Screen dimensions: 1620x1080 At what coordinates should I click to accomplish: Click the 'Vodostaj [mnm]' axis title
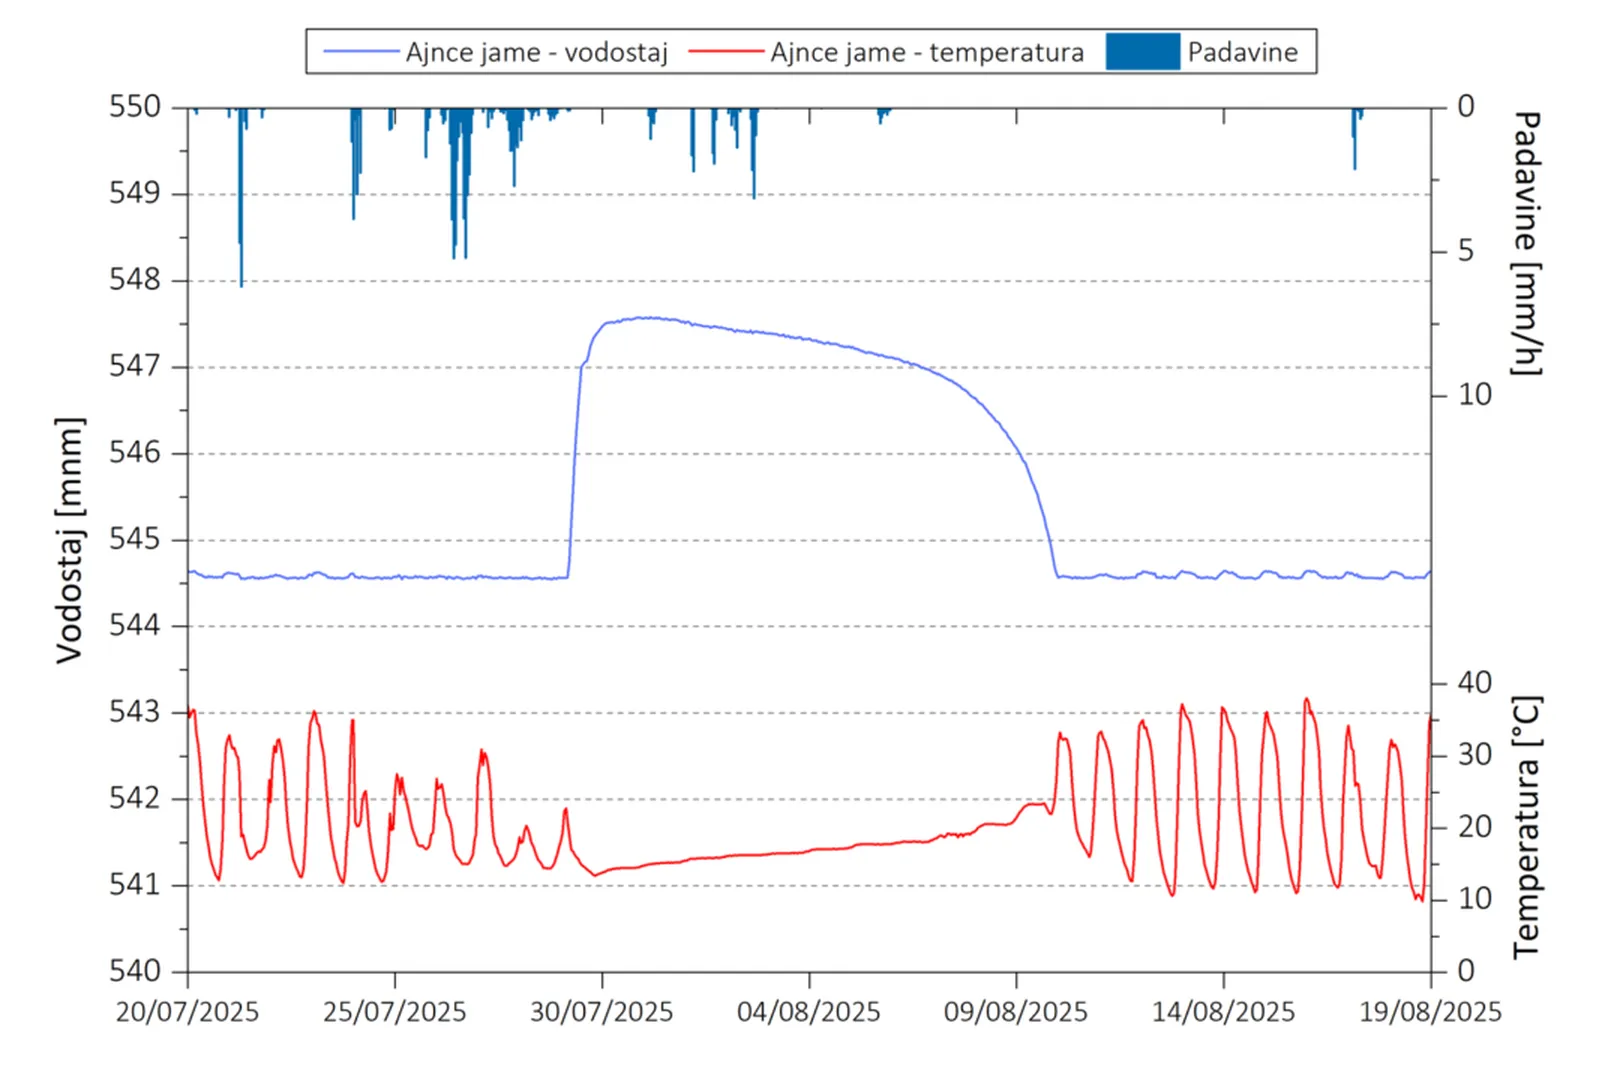[69, 540]
